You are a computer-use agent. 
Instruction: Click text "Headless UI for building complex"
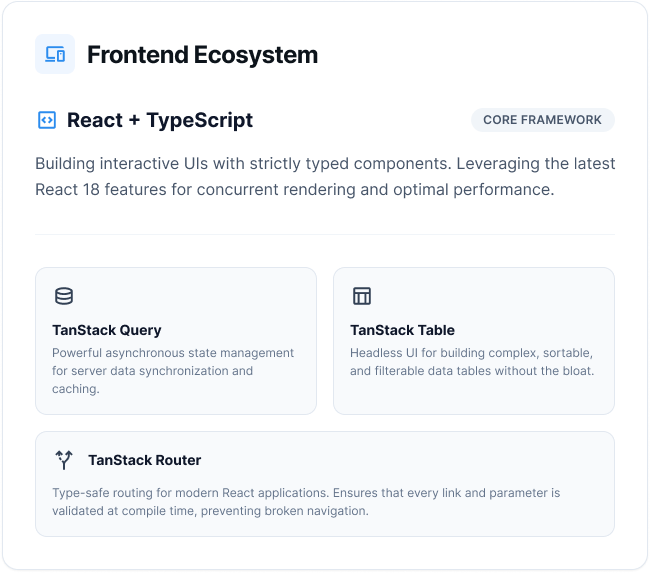[x=444, y=353]
